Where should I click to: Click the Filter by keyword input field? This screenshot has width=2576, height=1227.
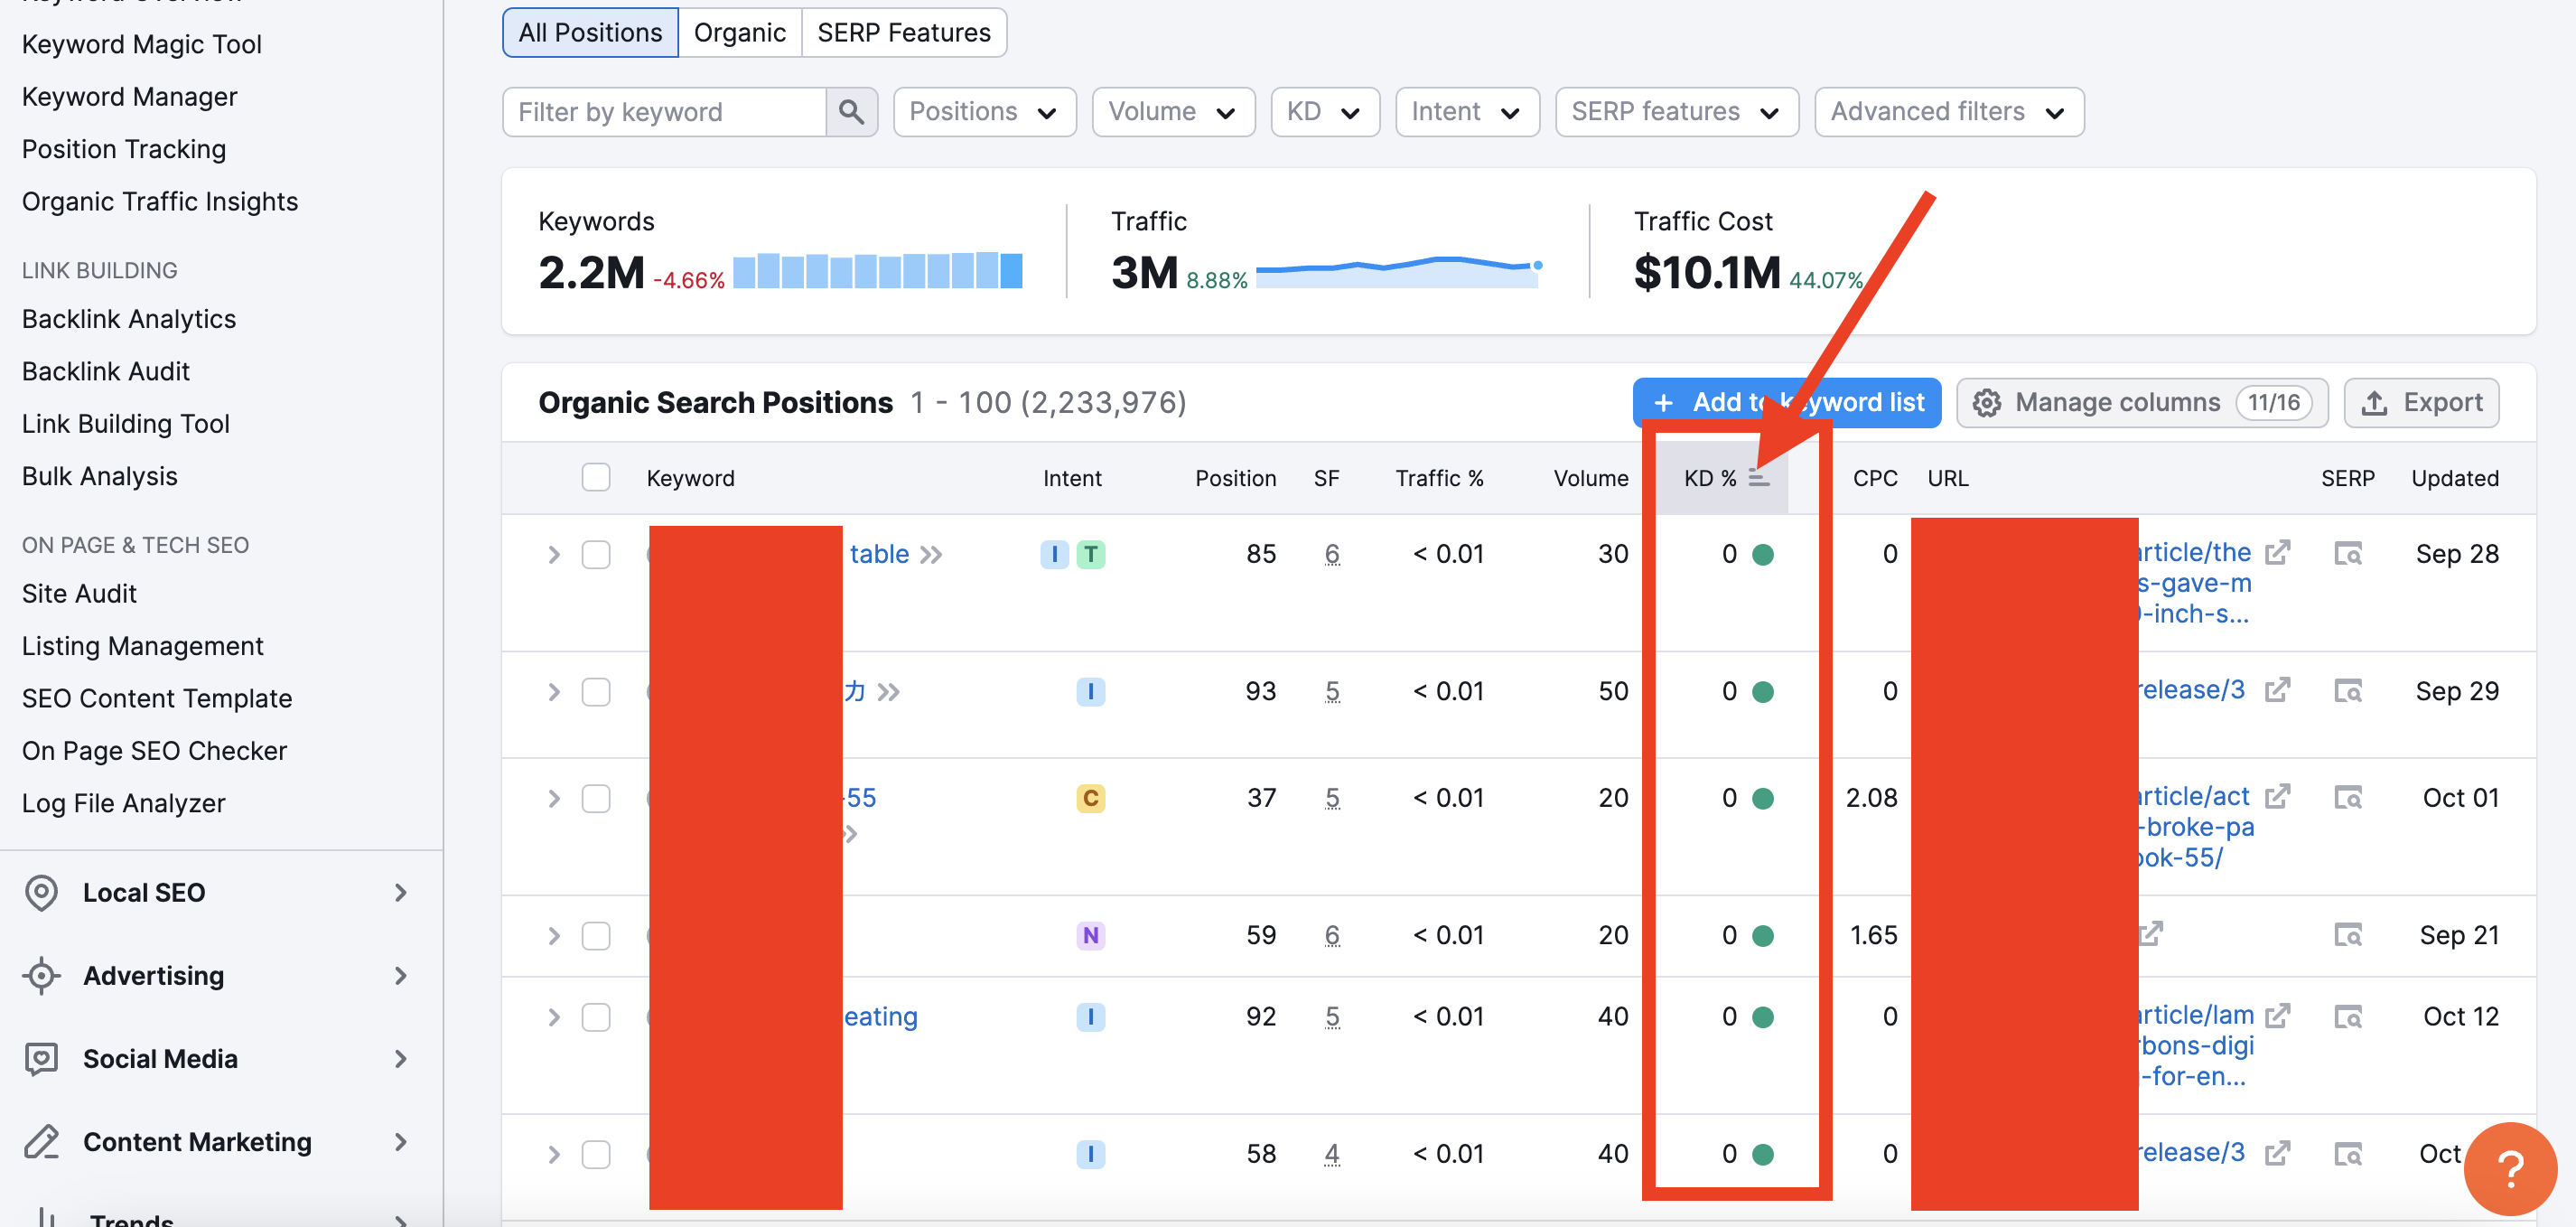tap(664, 112)
